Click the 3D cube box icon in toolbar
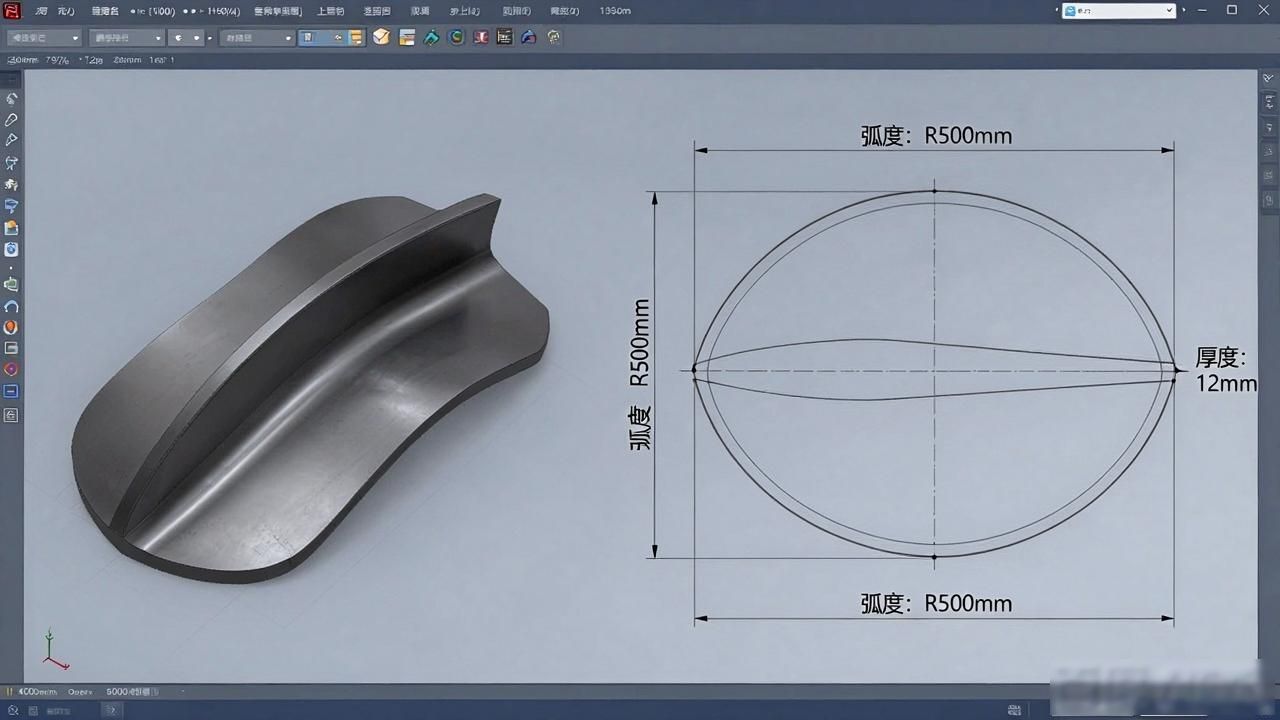 pos(381,37)
